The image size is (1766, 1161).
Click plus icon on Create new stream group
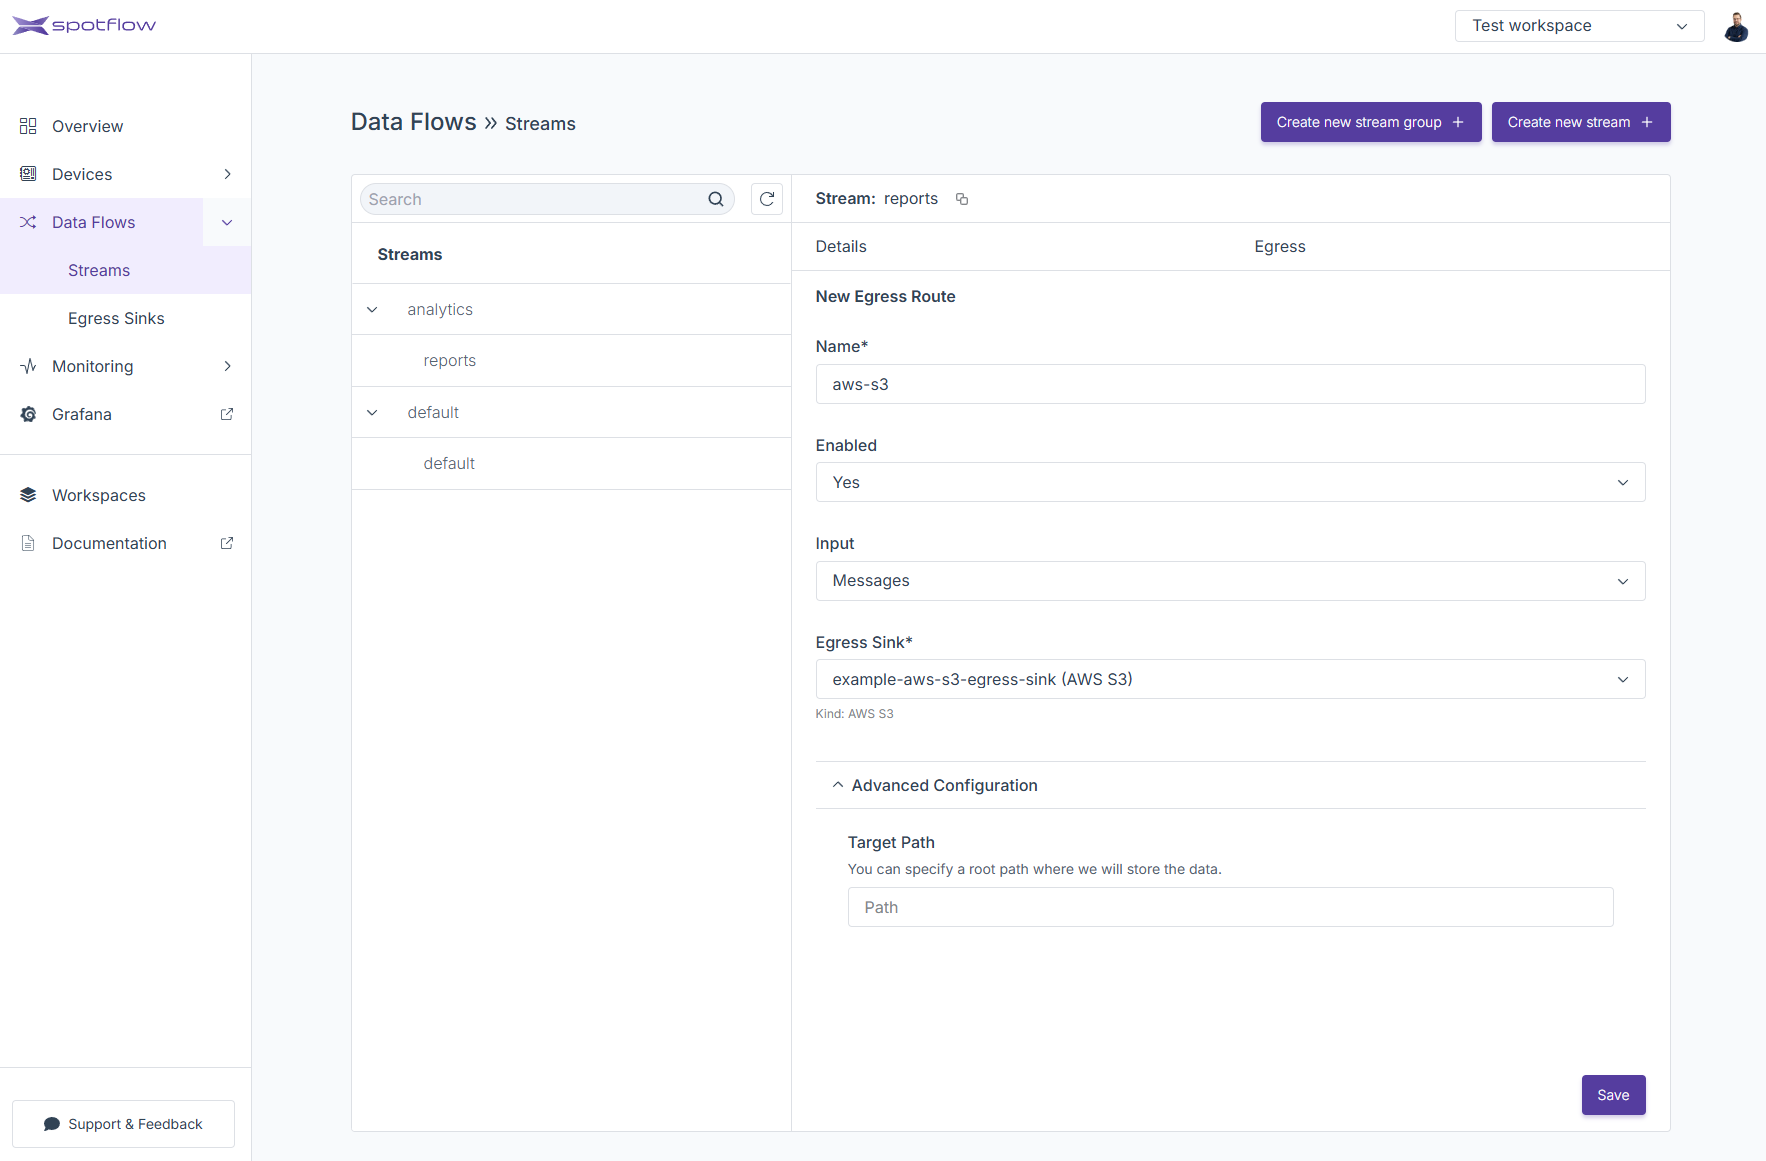[x=1458, y=122]
